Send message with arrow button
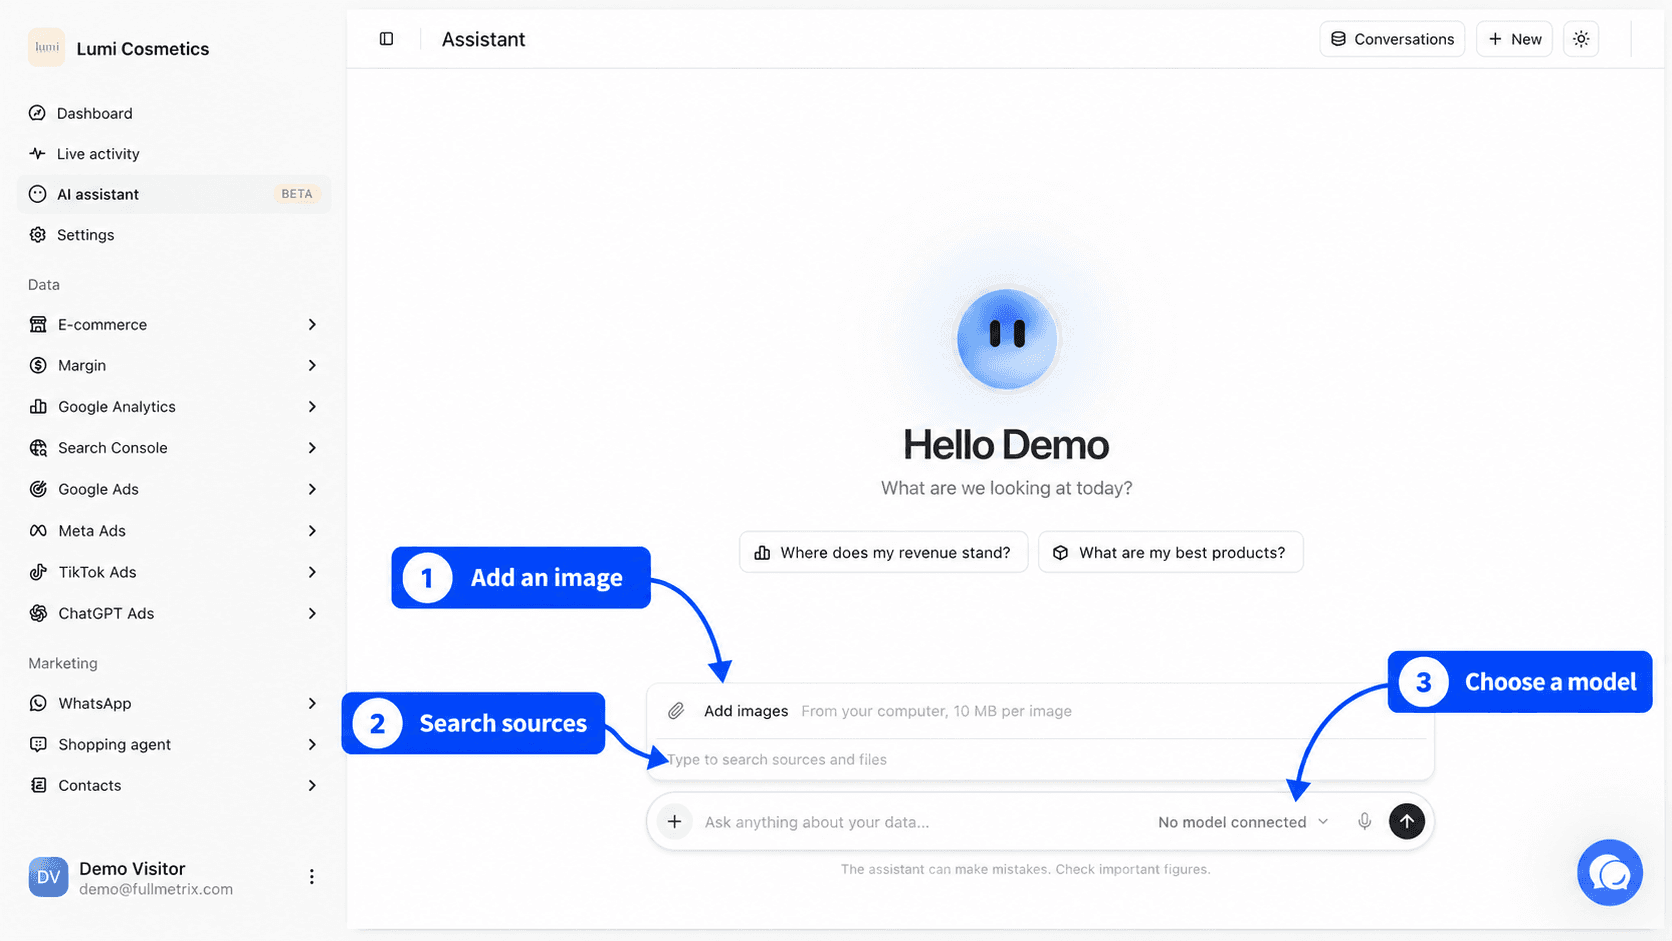1672x941 pixels. coord(1407,822)
